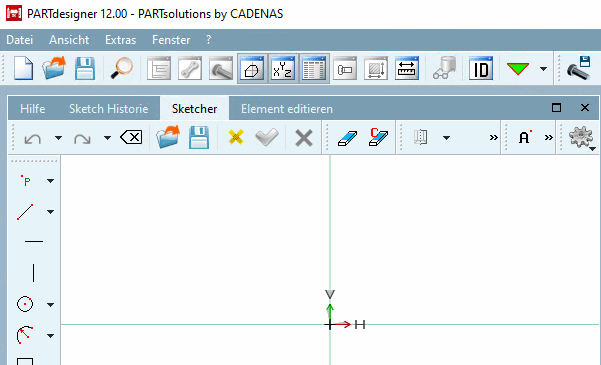Image resolution: width=601 pixels, height=365 pixels.
Task: Click the mirror sketch icon
Action: click(420, 137)
